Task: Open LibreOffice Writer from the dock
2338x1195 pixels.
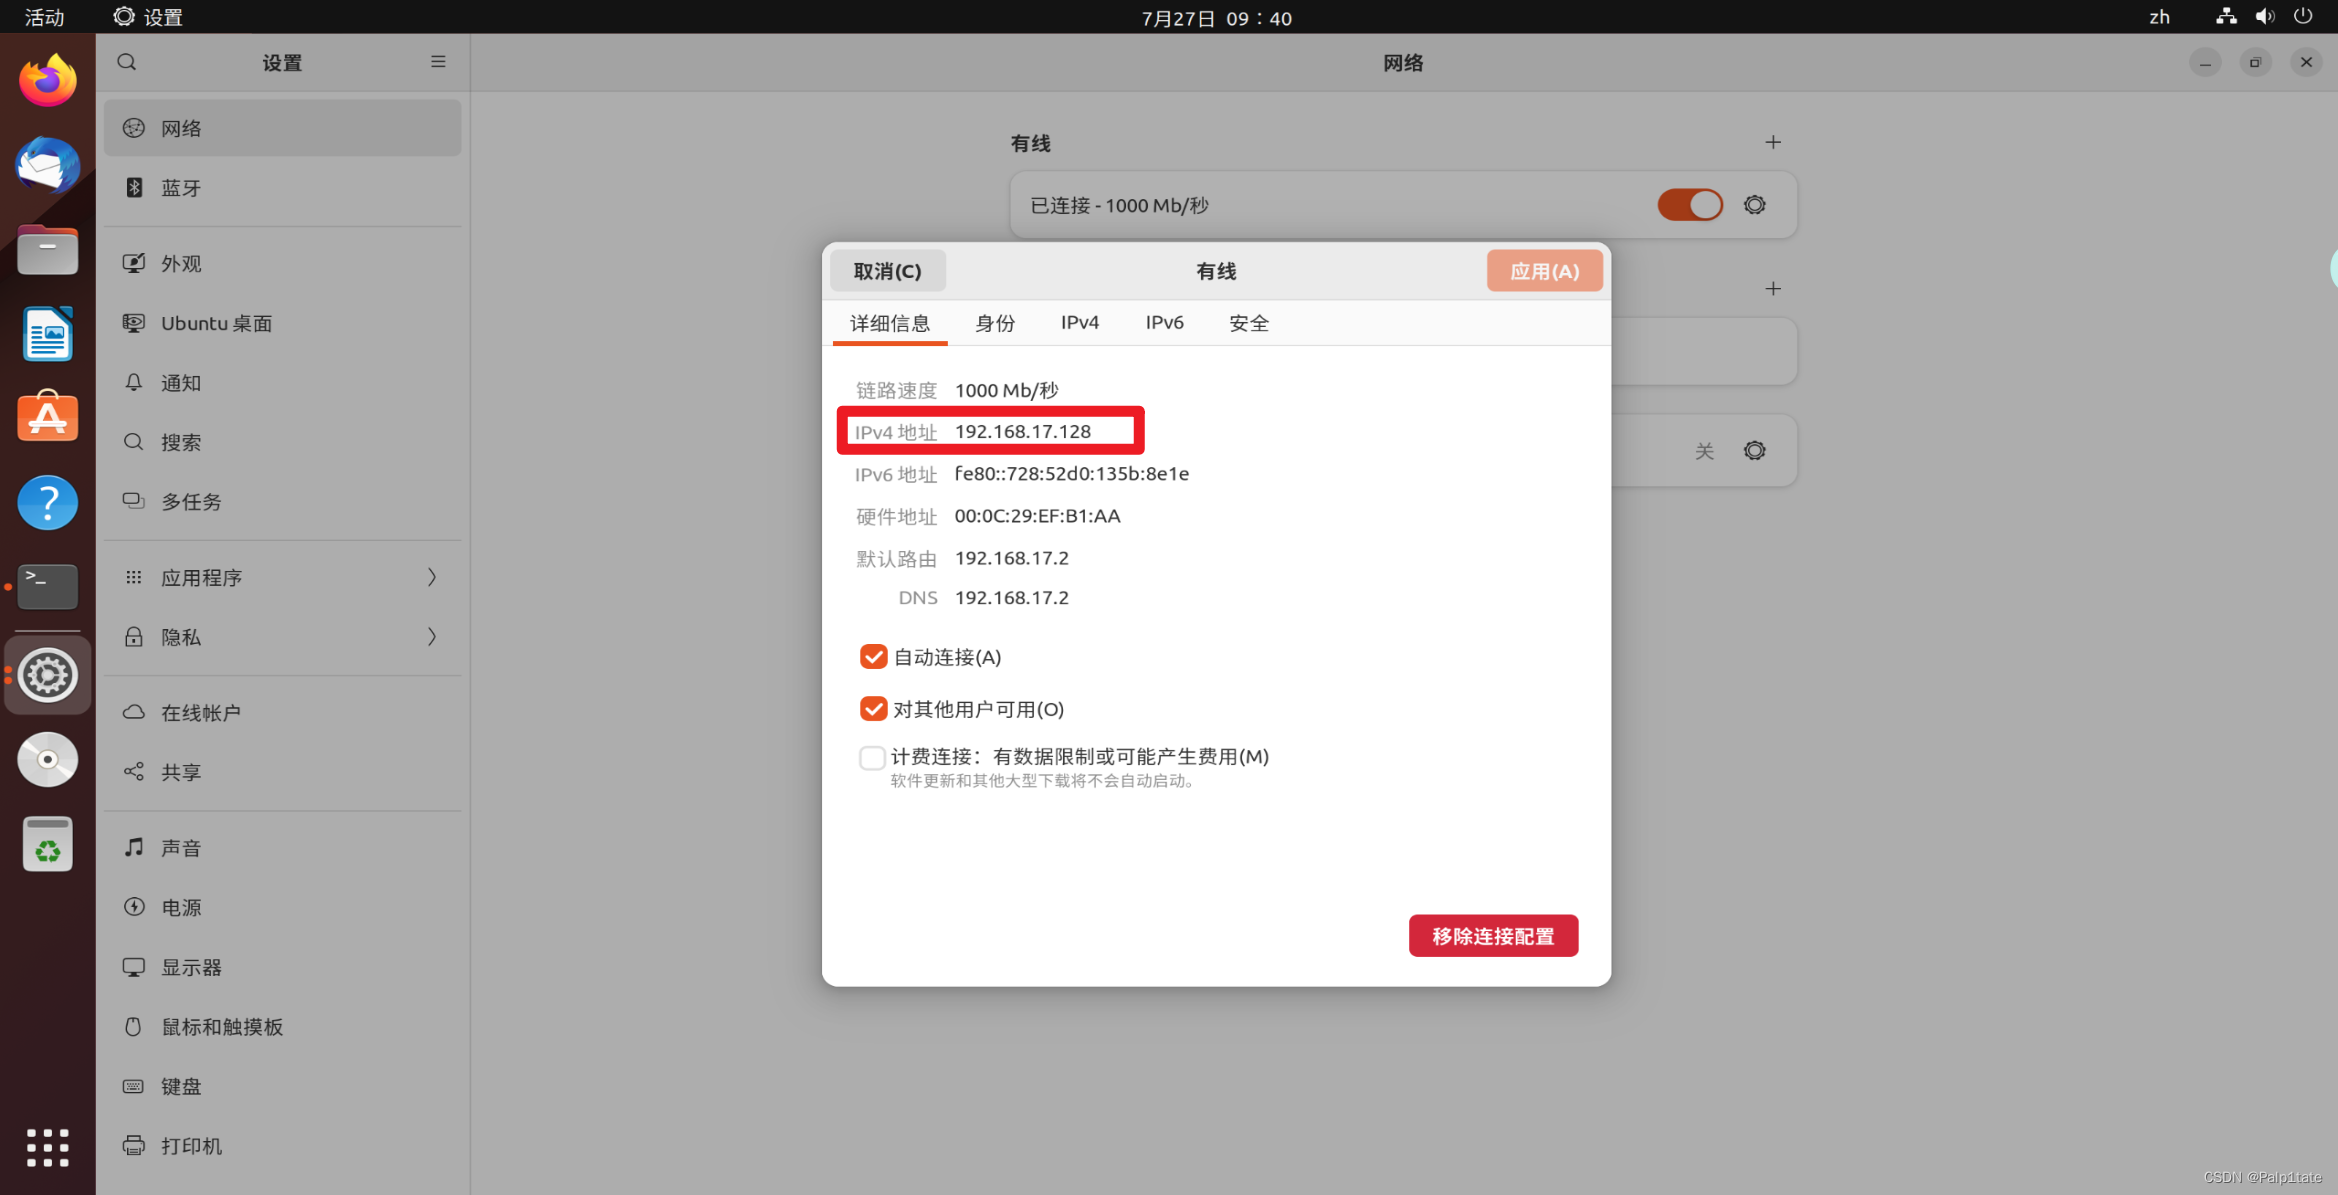Action: coord(47,334)
